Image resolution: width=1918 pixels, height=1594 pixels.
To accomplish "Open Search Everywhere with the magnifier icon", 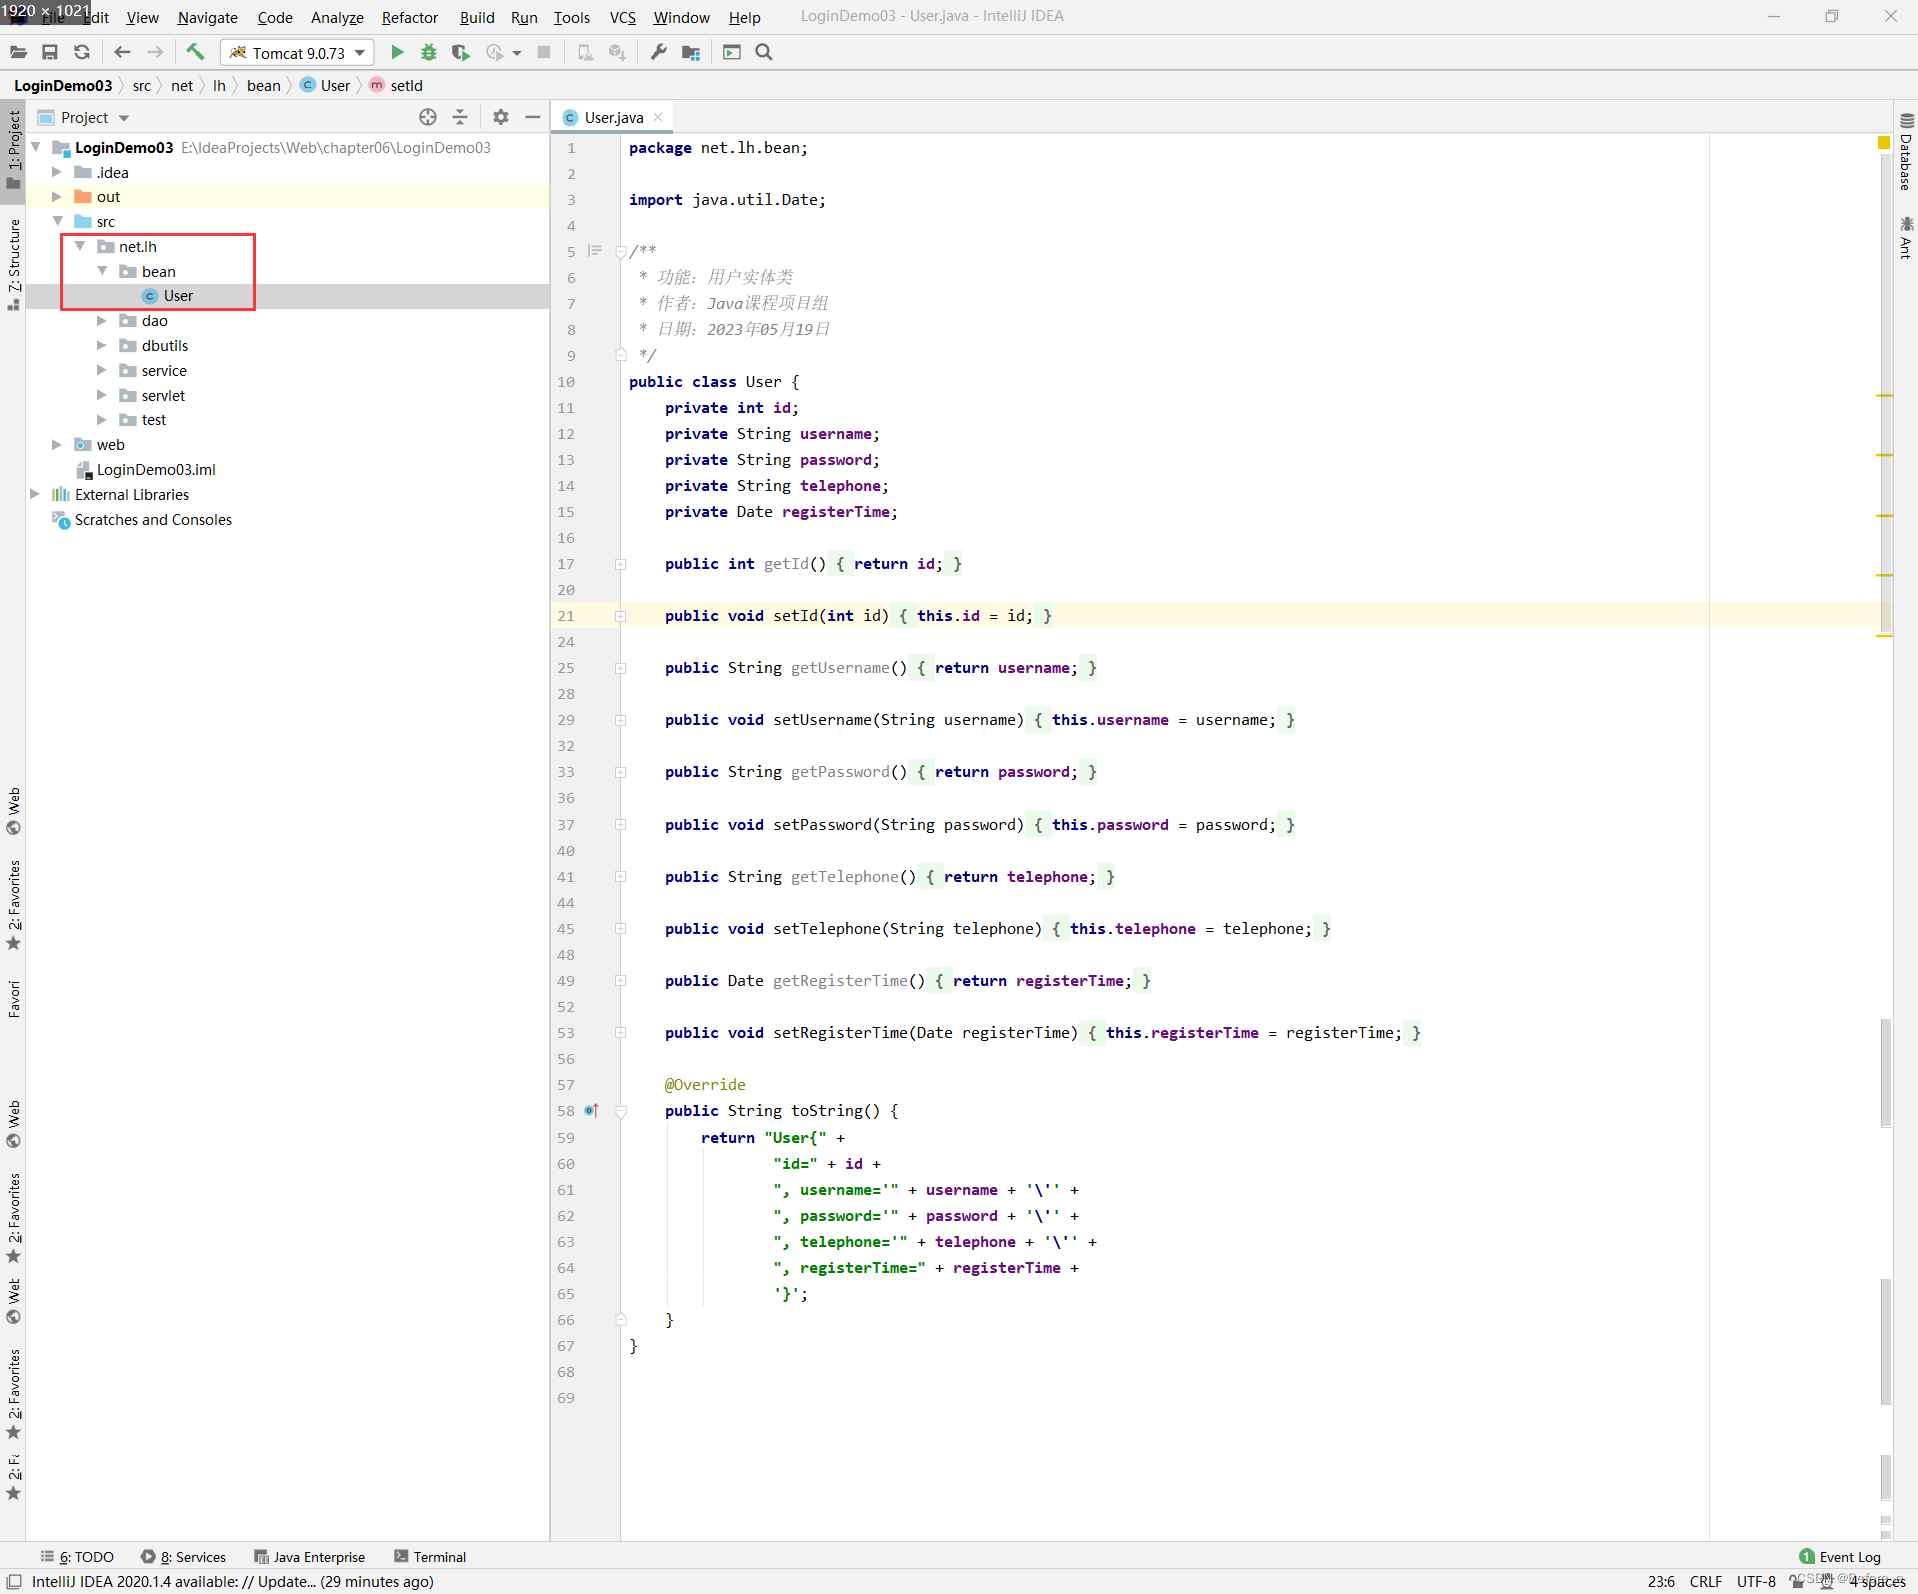I will (764, 52).
